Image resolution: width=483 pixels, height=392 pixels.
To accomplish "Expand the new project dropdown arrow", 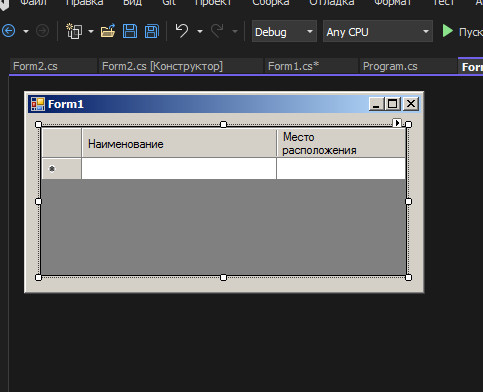I will click(x=91, y=32).
